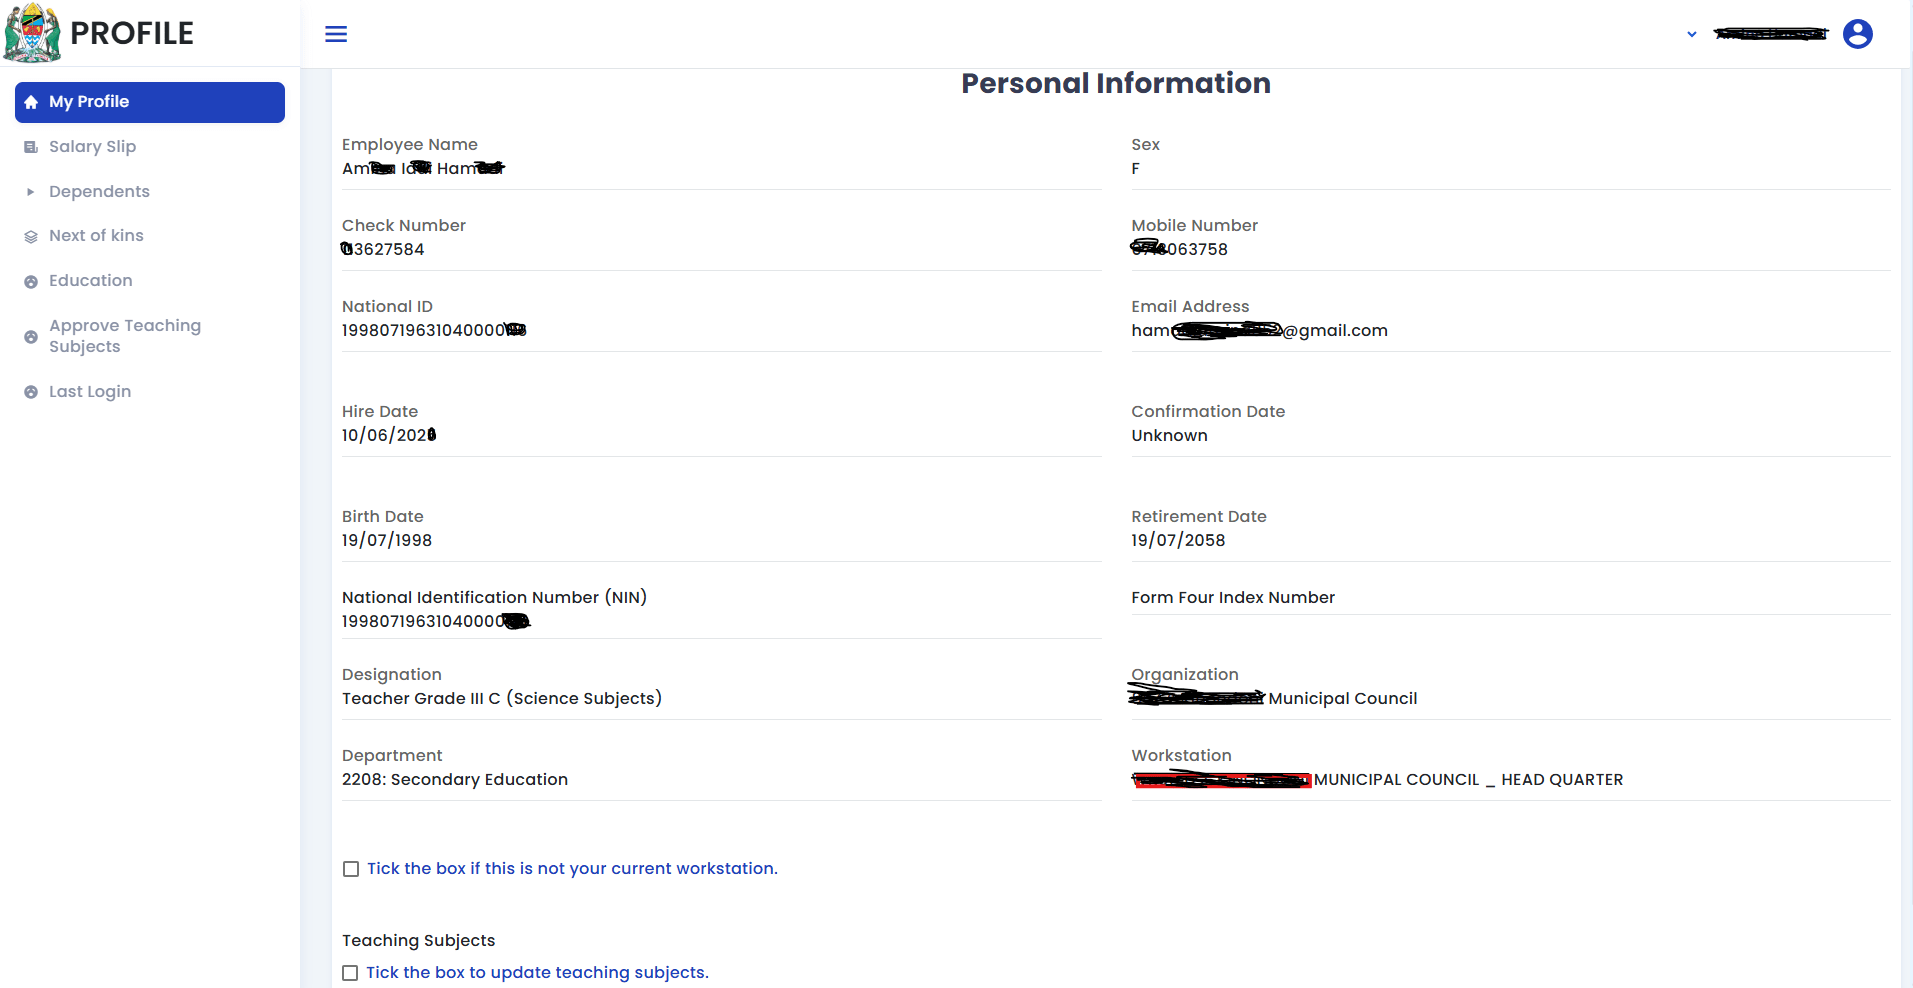Open the Salary Slip menu item

(92, 147)
